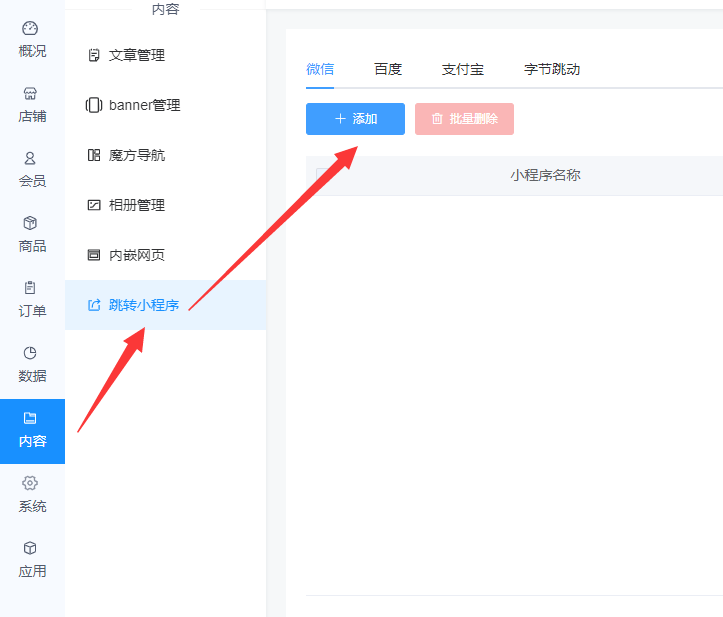
Task: Click the 数据 pie chart icon
Action: (x=30, y=353)
